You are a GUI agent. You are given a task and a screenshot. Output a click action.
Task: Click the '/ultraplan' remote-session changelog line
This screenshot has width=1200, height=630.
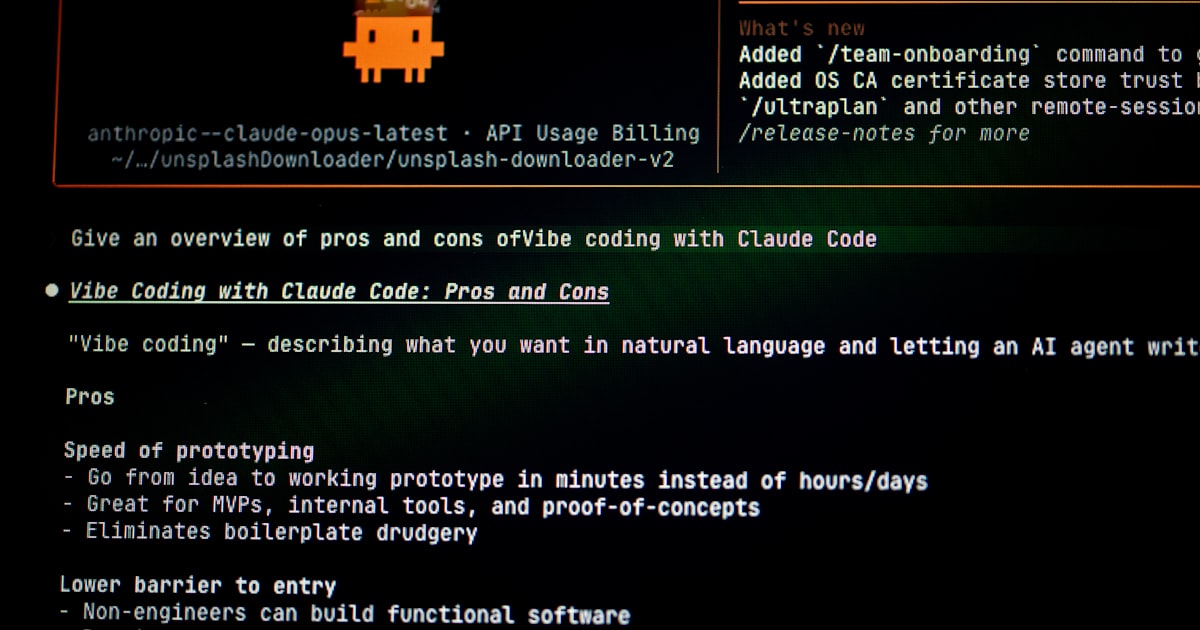tap(969, 106)
